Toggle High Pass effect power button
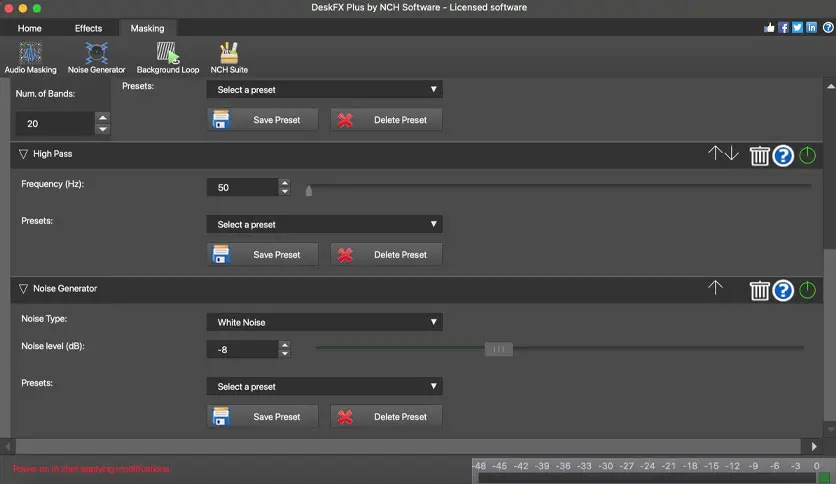The width and height of the screenshot is (836, 484). 807,155
